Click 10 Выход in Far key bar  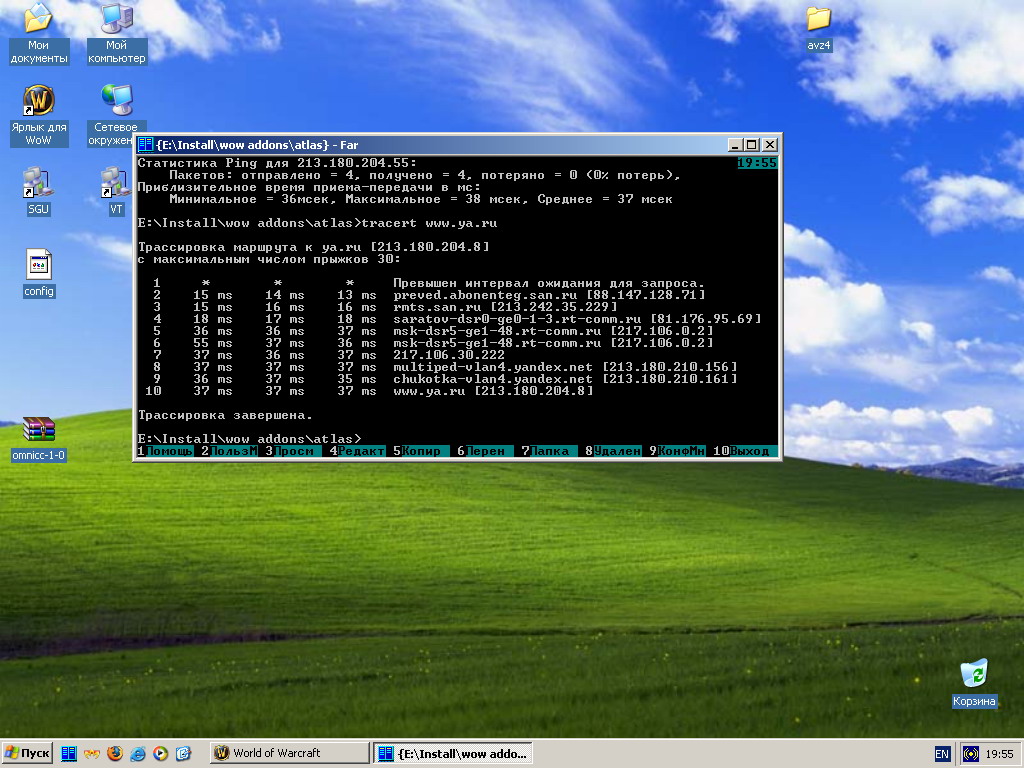coord(745,451)
